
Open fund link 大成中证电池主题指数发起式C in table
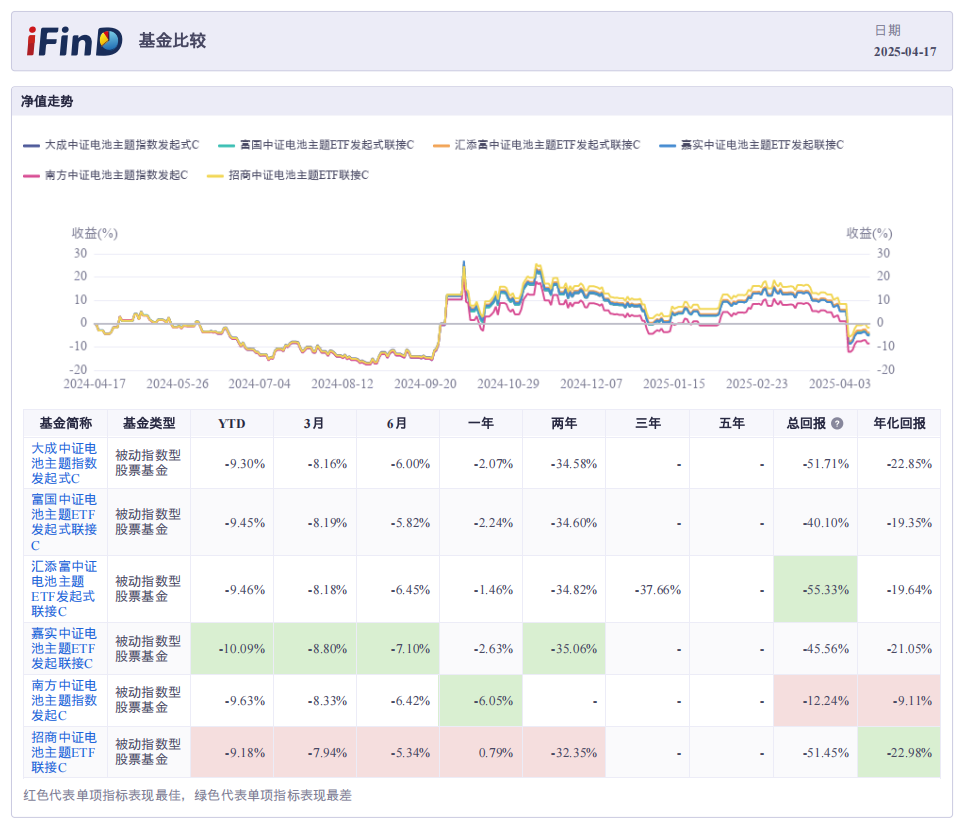coord(64,463)
